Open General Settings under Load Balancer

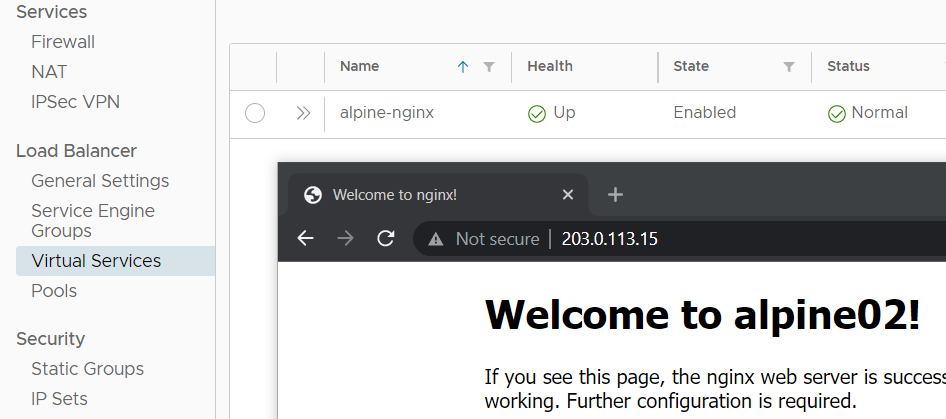[x=100, y=181]
